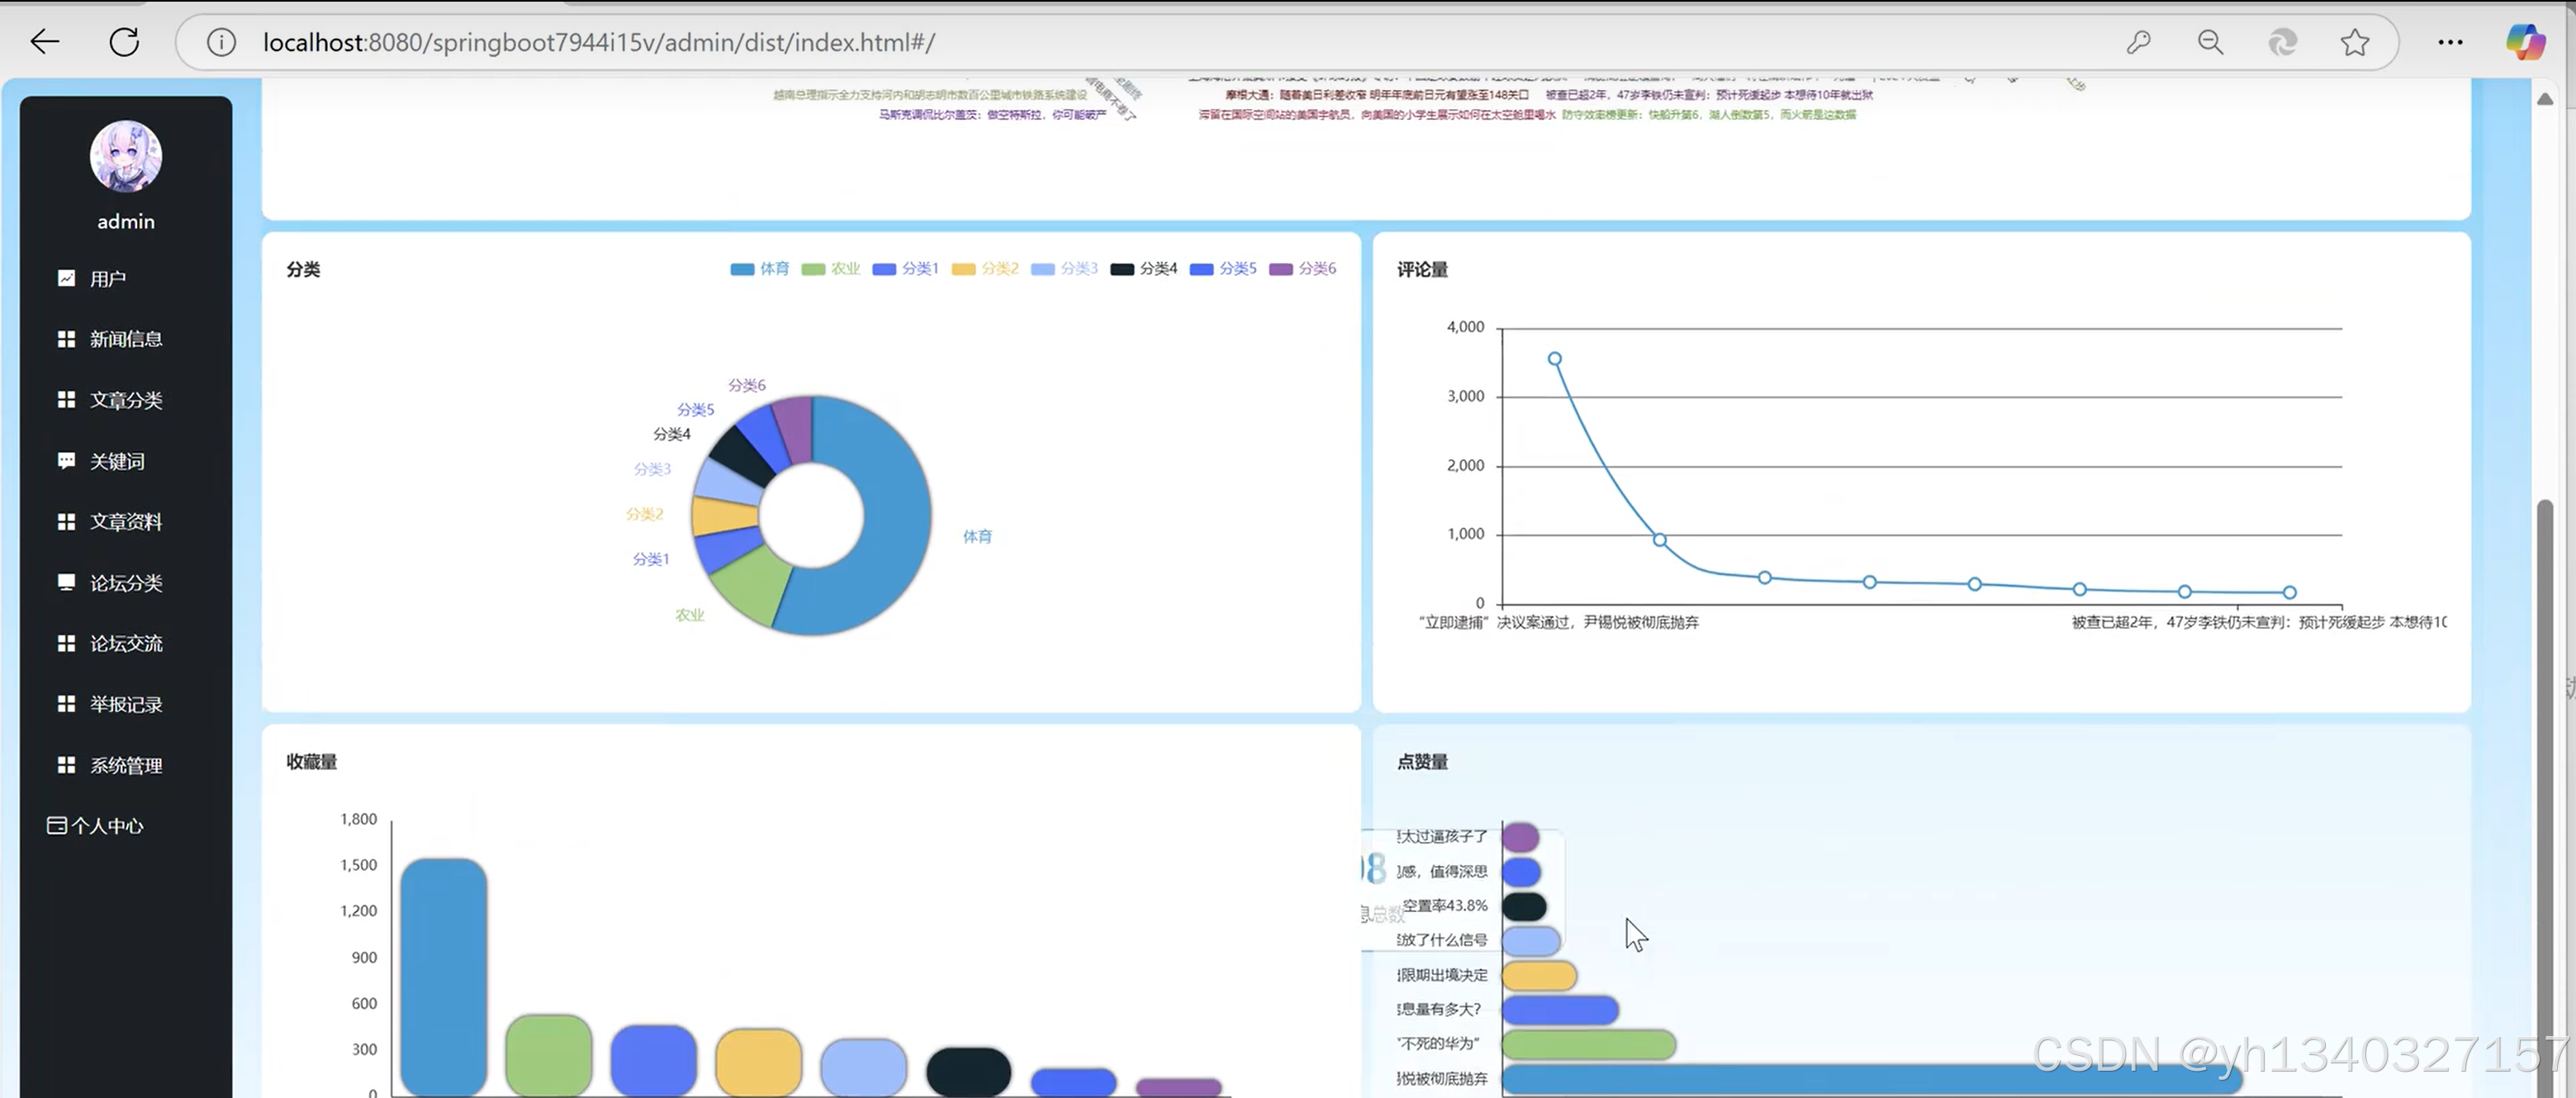
Task: Open 个人中心 menu item in the sidebar
Action: pos(107,826)
